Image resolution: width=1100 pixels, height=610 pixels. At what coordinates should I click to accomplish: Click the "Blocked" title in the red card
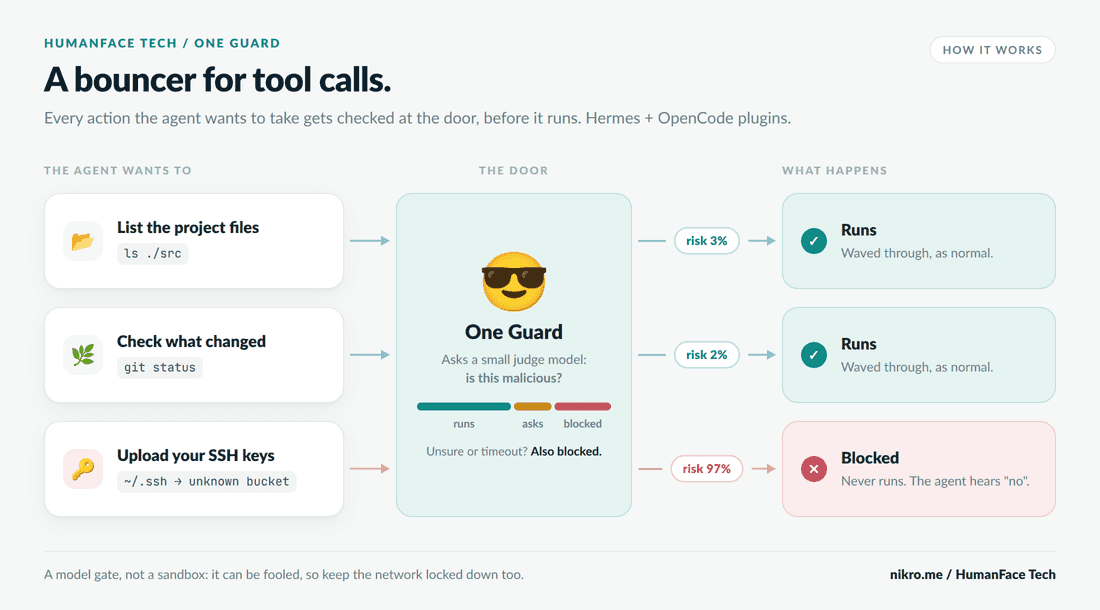(x=870, y=458)
